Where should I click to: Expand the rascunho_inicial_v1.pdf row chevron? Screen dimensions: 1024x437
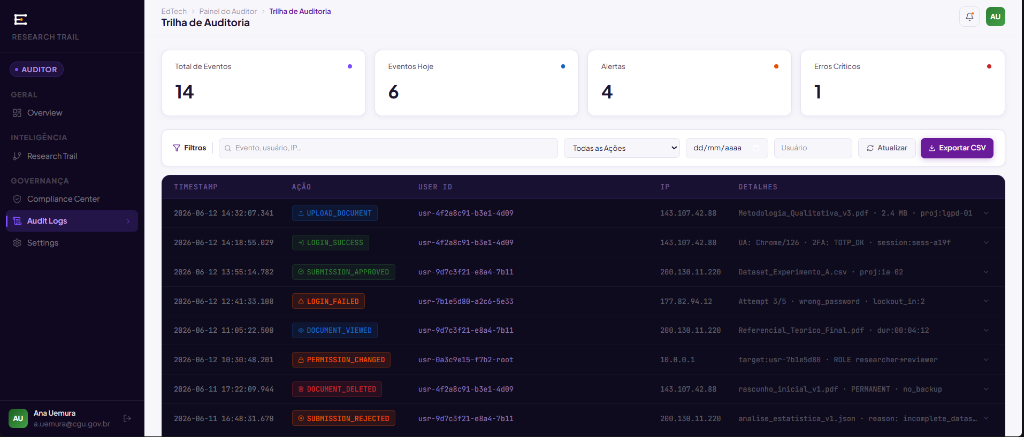tap(985, 389)
